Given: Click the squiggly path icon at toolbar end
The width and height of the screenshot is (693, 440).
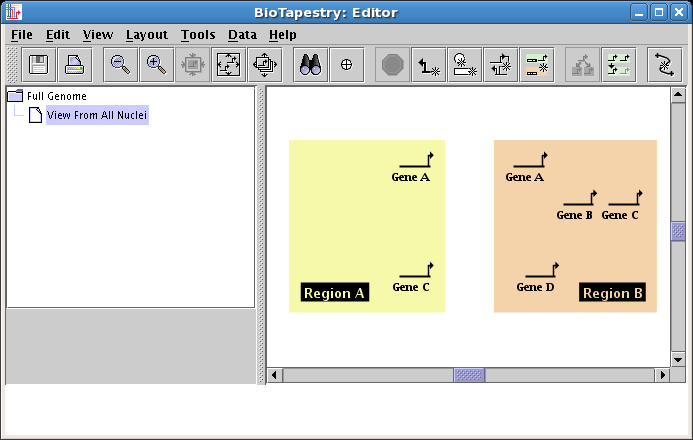Looking at the screenshot, I should click(x=663, y=65).
